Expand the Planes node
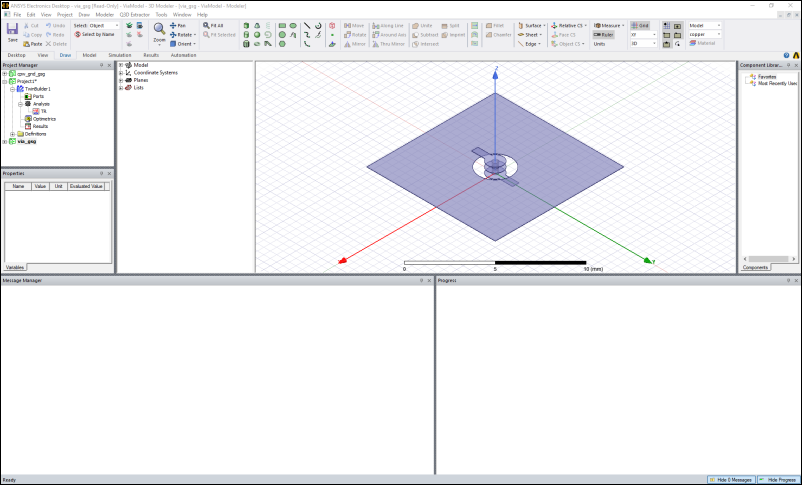The image size is (802, 485). pyautogui.click(x=121, y=80)
